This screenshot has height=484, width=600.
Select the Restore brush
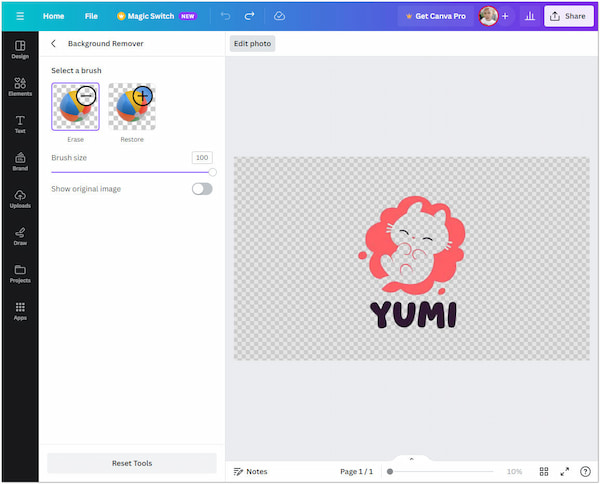click(x=132, y=107)
